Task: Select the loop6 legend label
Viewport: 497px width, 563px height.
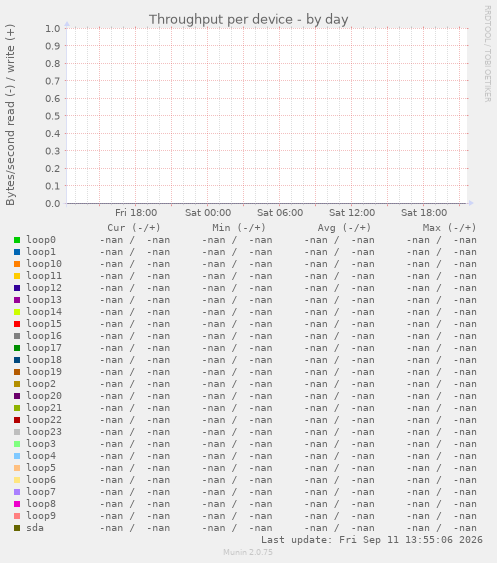Action: pyautogui.click(x=41, y=480)
